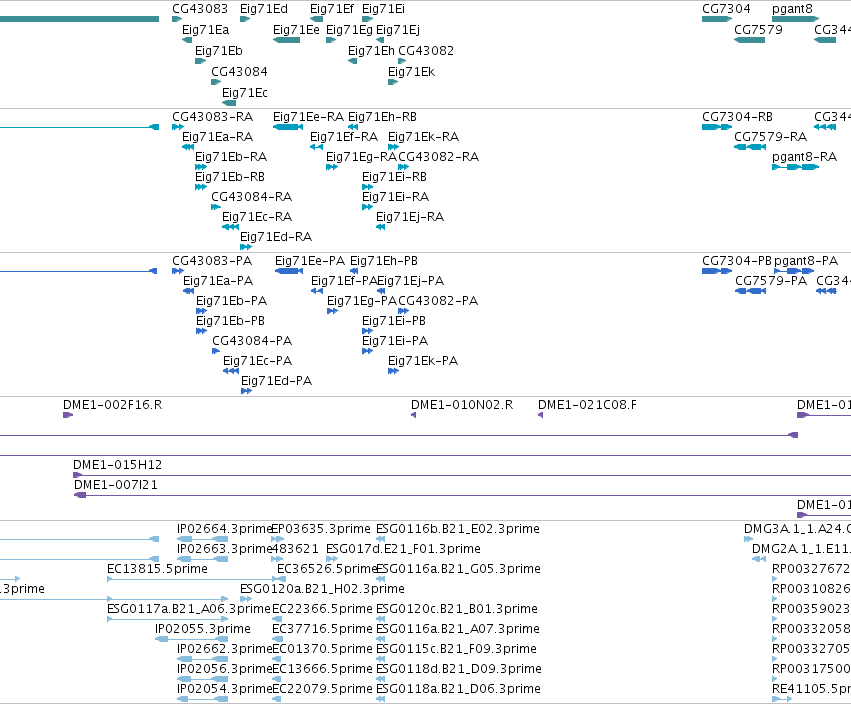
Task: Click the Eig71Ee gene label
Action: coord(296,30)
